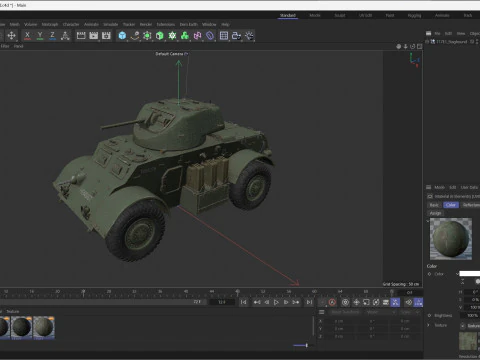This screenshot has width=480, height=360.
Task: Step forward one frame
Action: [x=286, y=302]
